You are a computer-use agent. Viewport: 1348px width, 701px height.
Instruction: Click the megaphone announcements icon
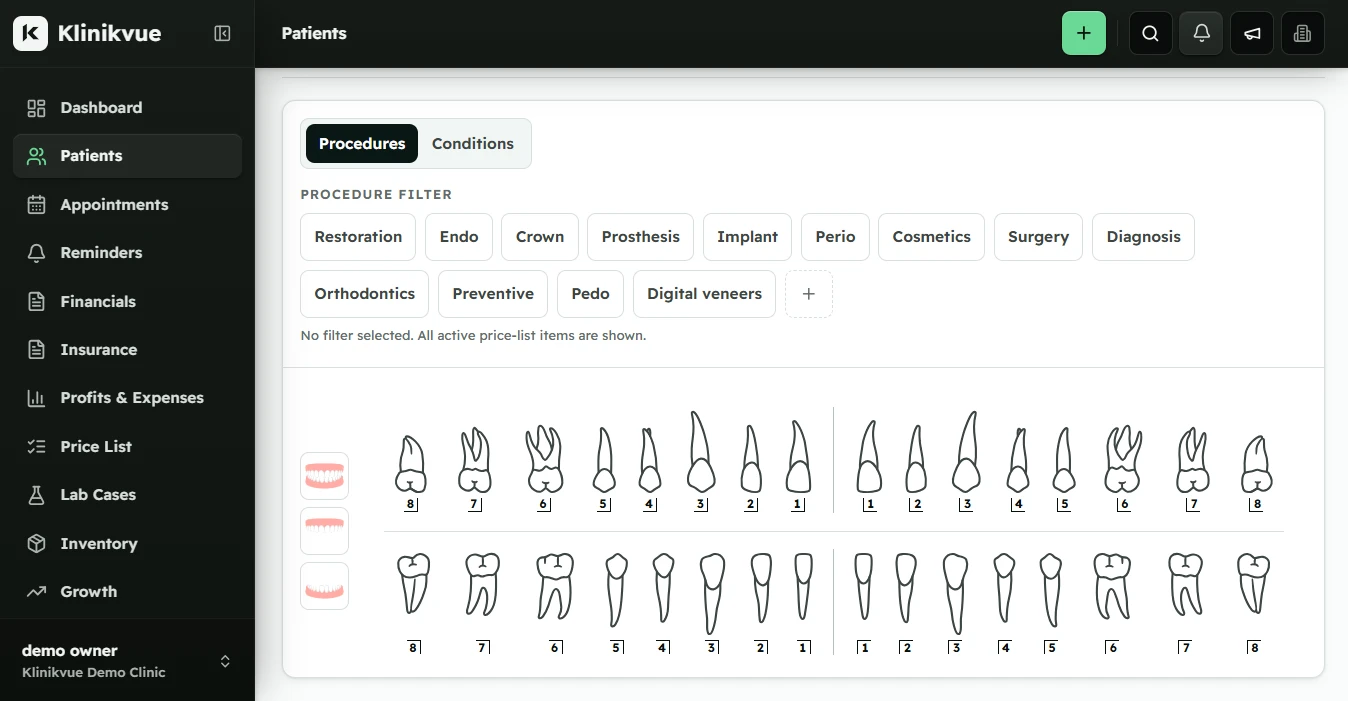coord(1252,33)
